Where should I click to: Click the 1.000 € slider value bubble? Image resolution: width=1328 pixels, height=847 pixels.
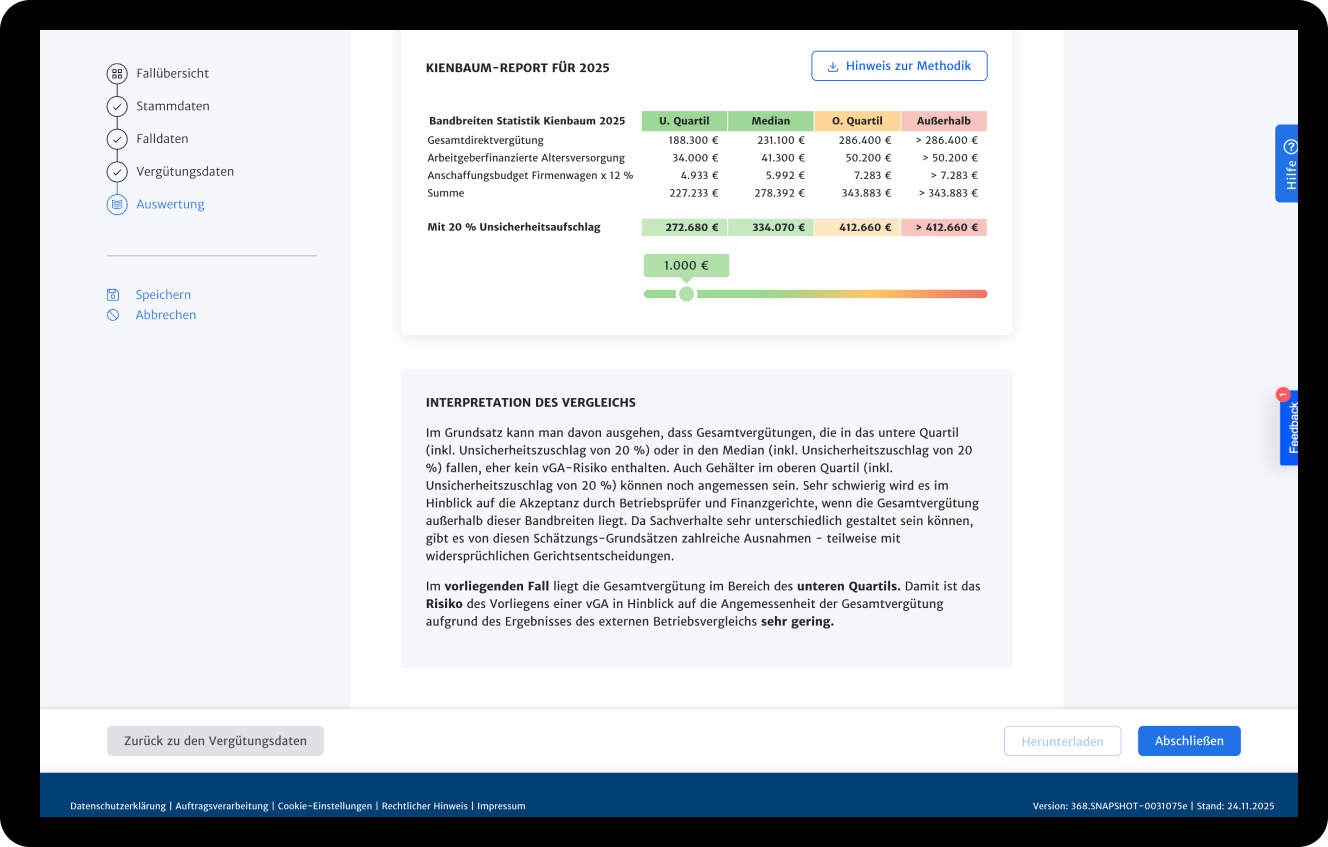click(x=686, y=265)
